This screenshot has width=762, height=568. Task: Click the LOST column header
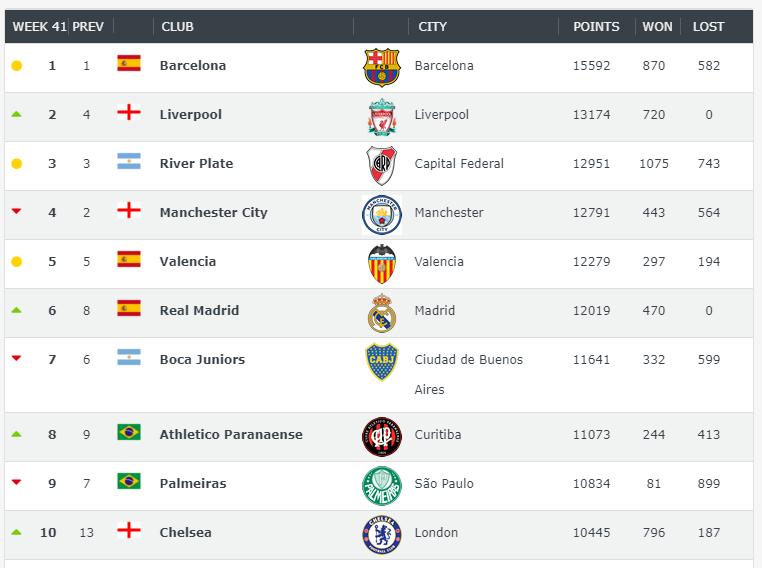click(x=708, y=27)
